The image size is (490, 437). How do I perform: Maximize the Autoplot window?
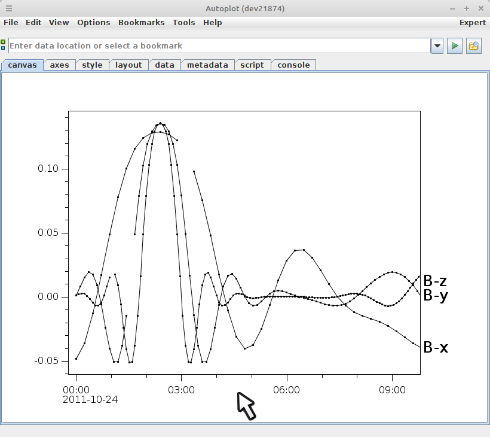click(x=466, y=8)
